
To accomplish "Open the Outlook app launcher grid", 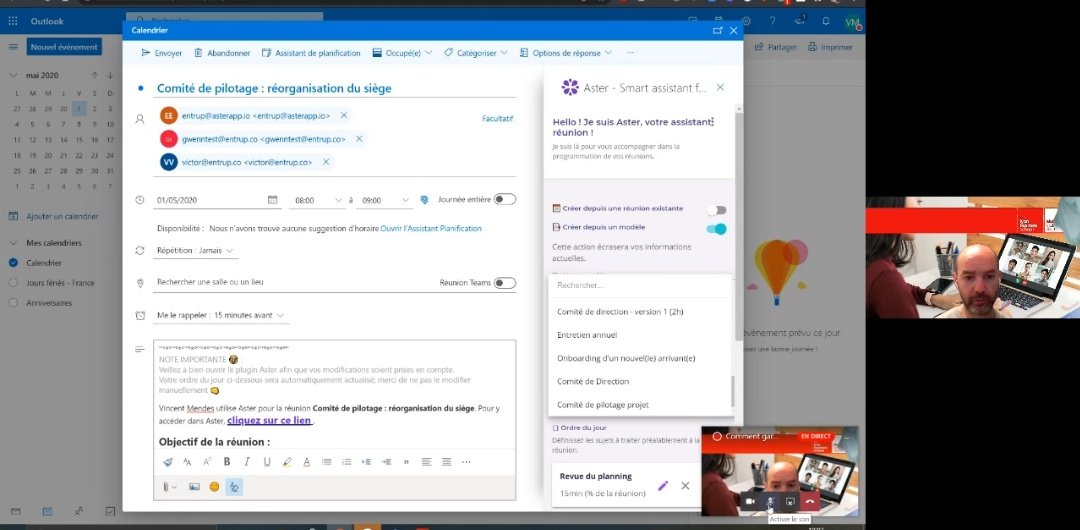I will [x=12, y=21].
